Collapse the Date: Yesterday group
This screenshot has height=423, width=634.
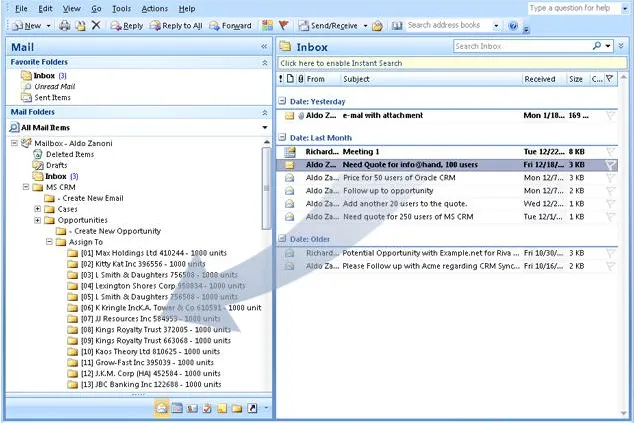pyautogui.click(x=282, y=101)
